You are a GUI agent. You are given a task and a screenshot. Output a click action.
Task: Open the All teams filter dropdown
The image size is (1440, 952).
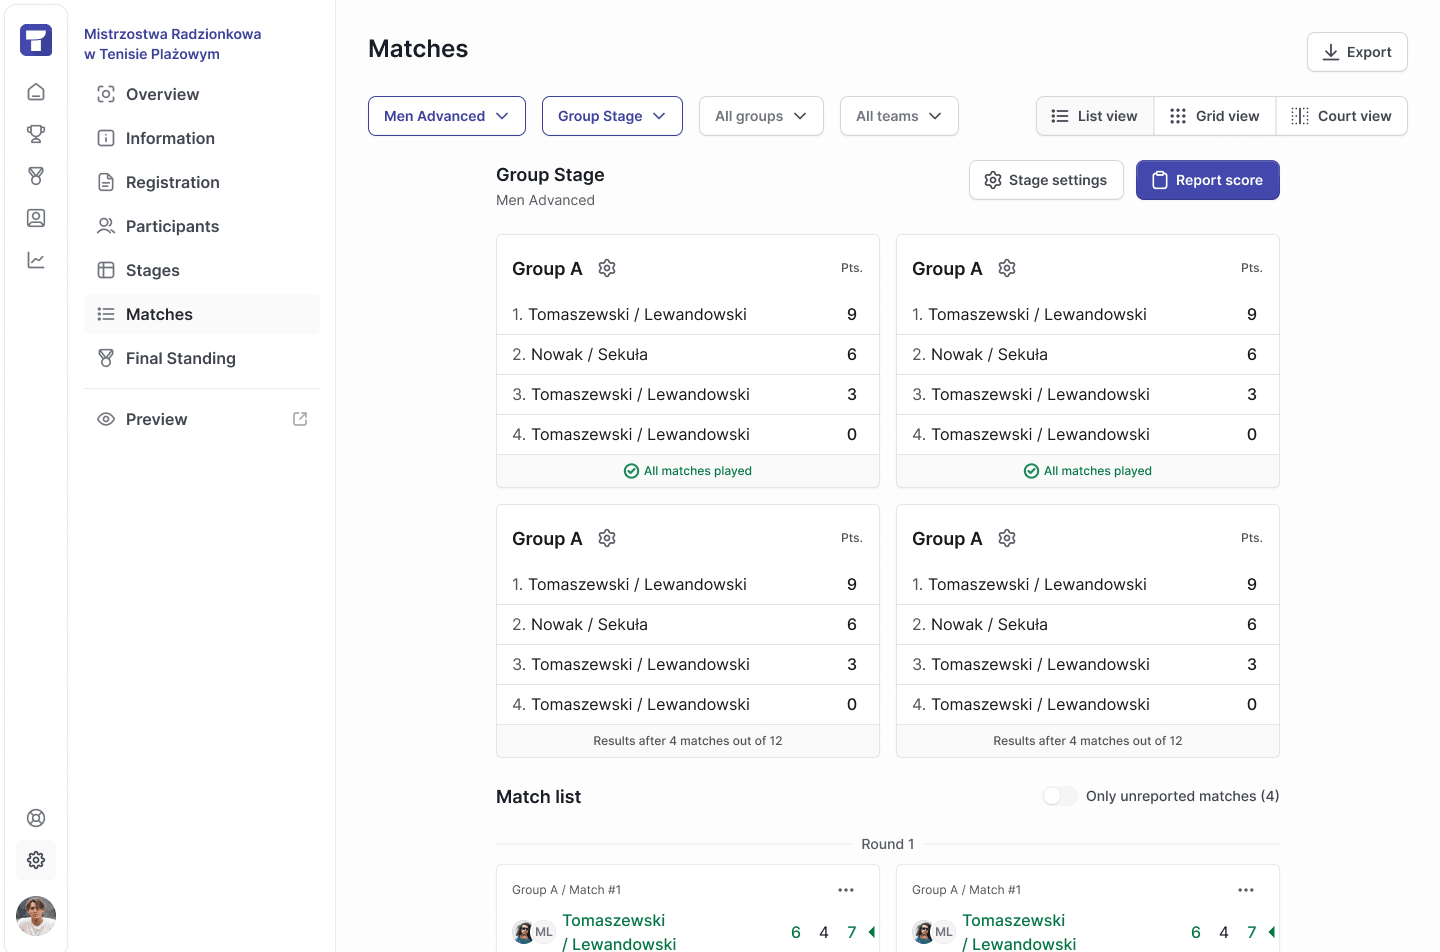point(899,116)
